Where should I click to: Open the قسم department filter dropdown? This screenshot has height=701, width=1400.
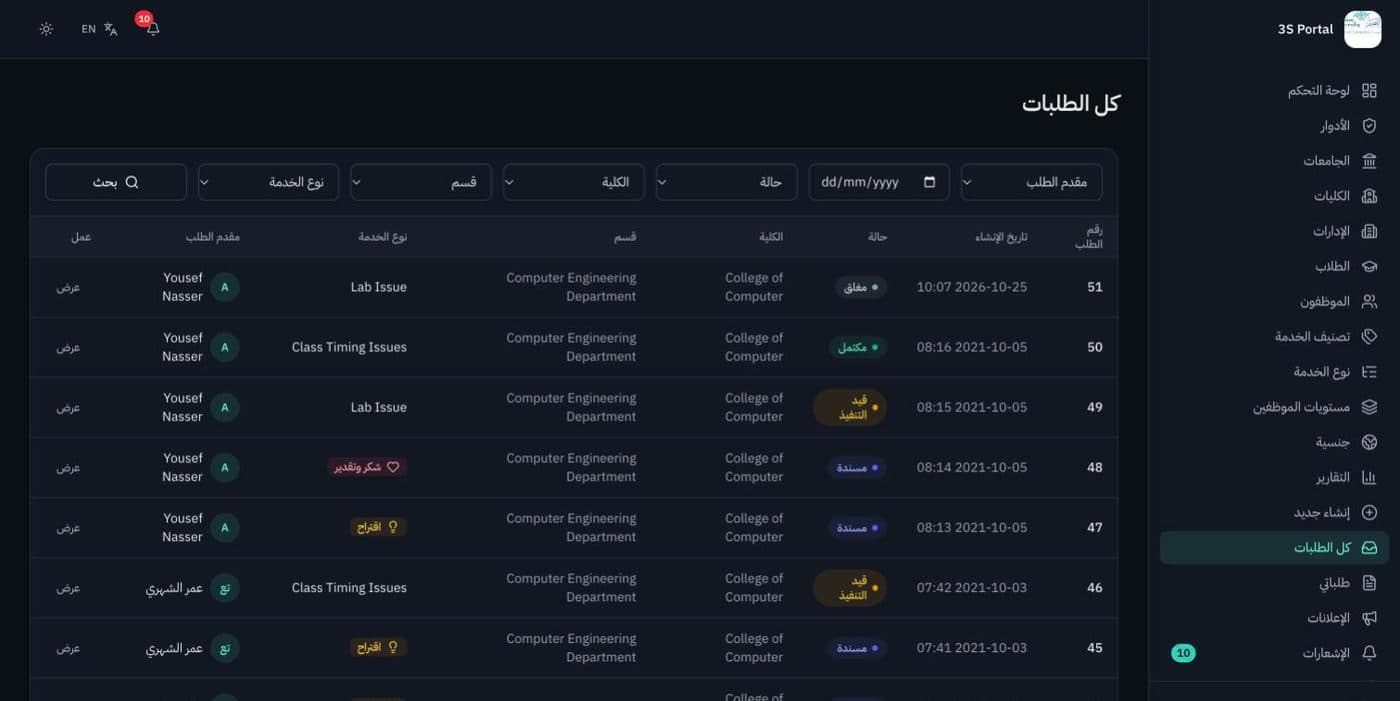(x=421, y=182)
